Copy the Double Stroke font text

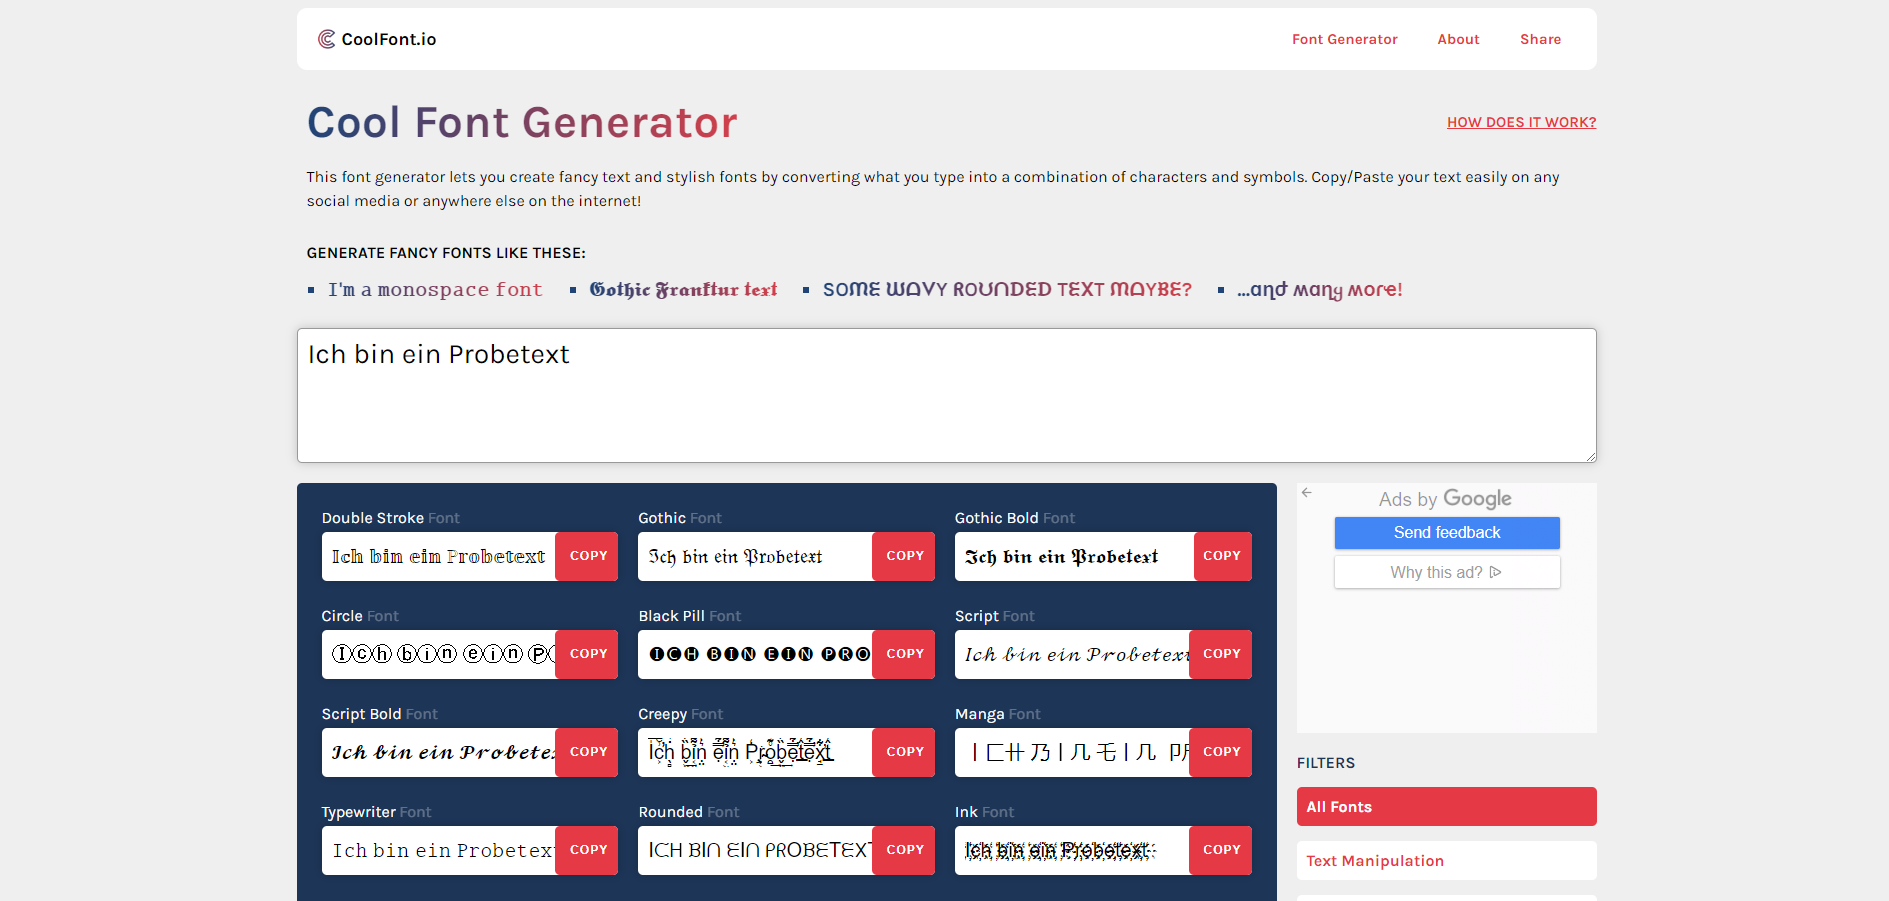587,556
